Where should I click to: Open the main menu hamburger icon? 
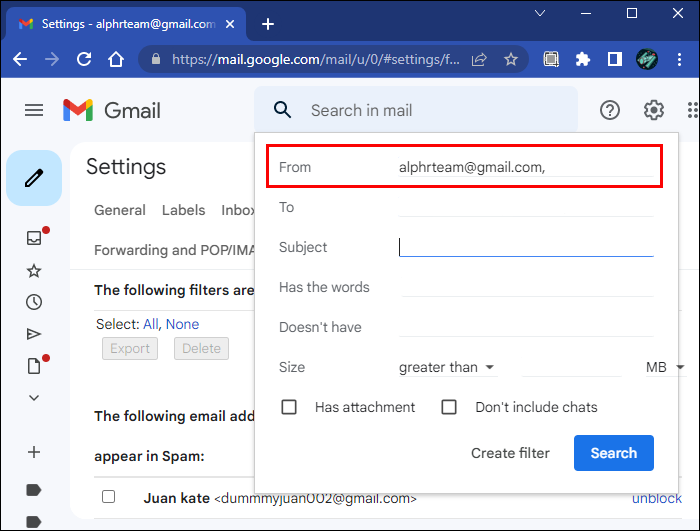click(34, 110)
